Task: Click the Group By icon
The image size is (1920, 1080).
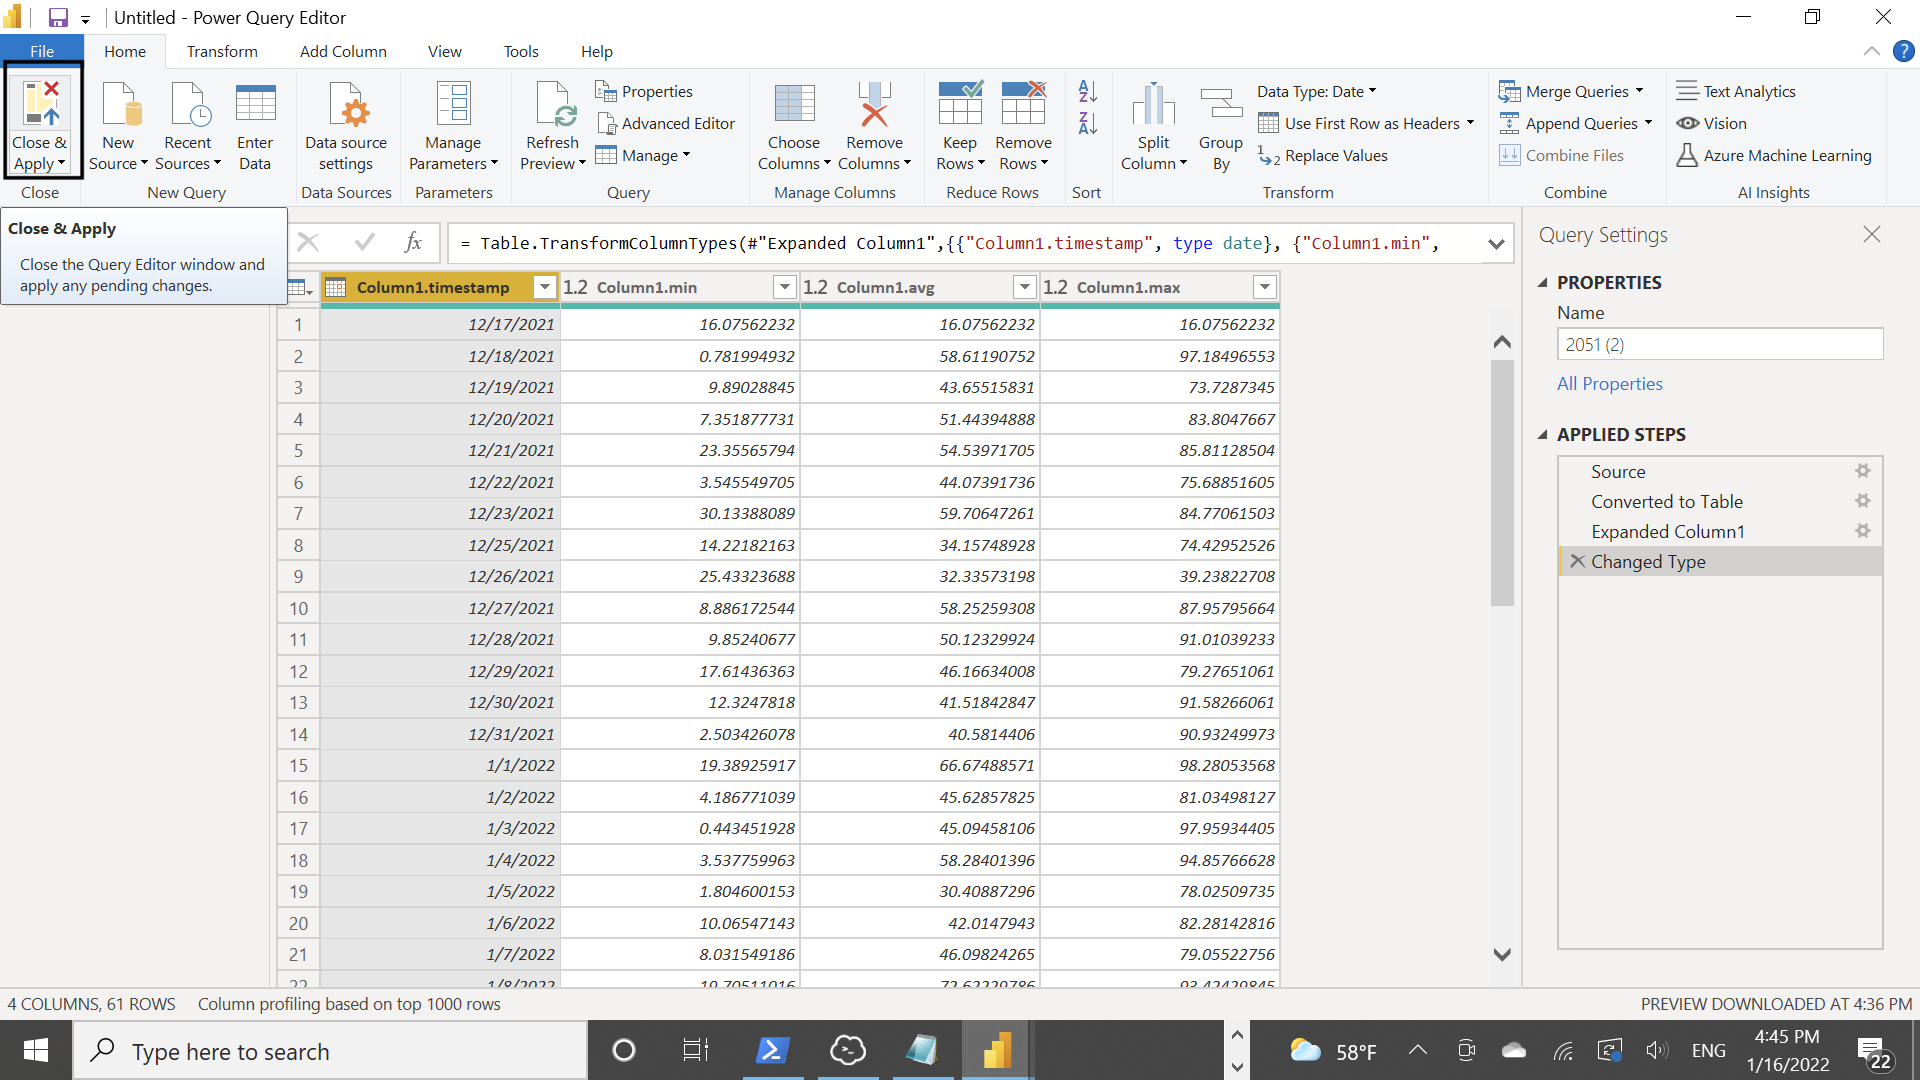Action: (x=1221, y=104)
